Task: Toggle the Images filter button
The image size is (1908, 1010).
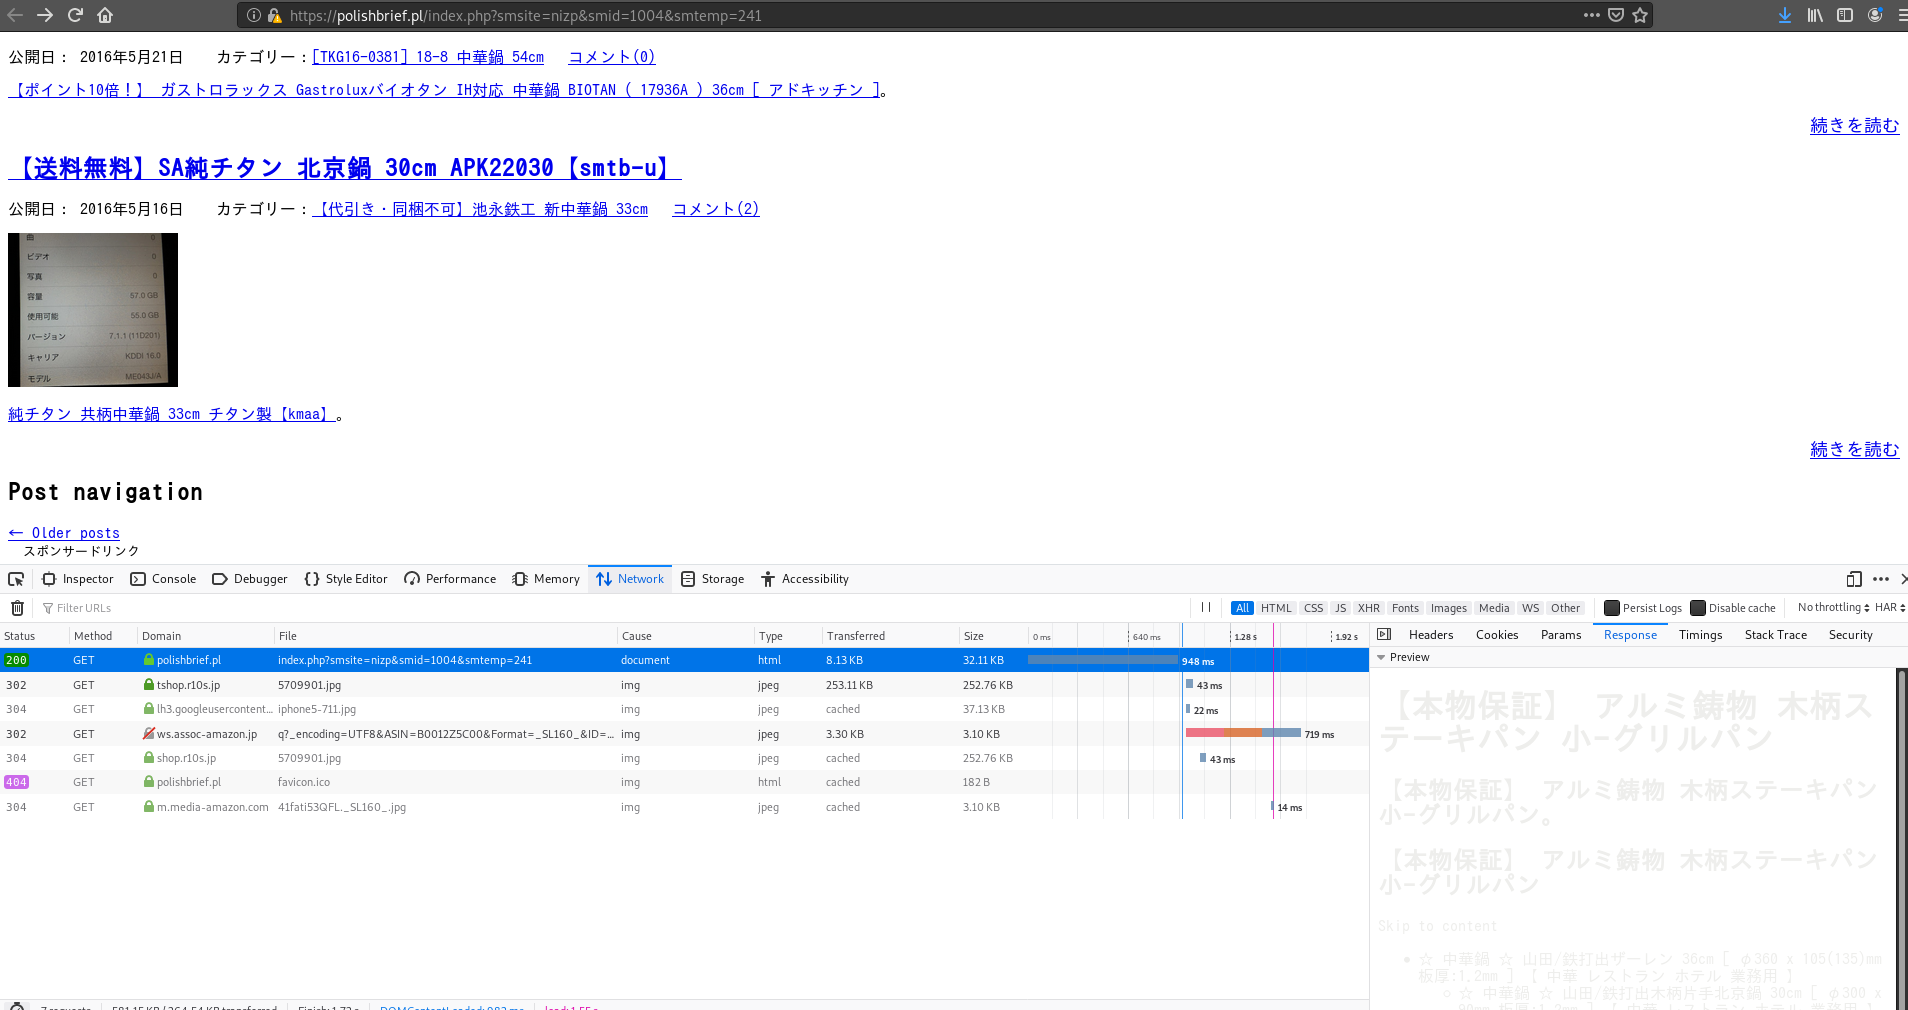Action: (1448, 608)
